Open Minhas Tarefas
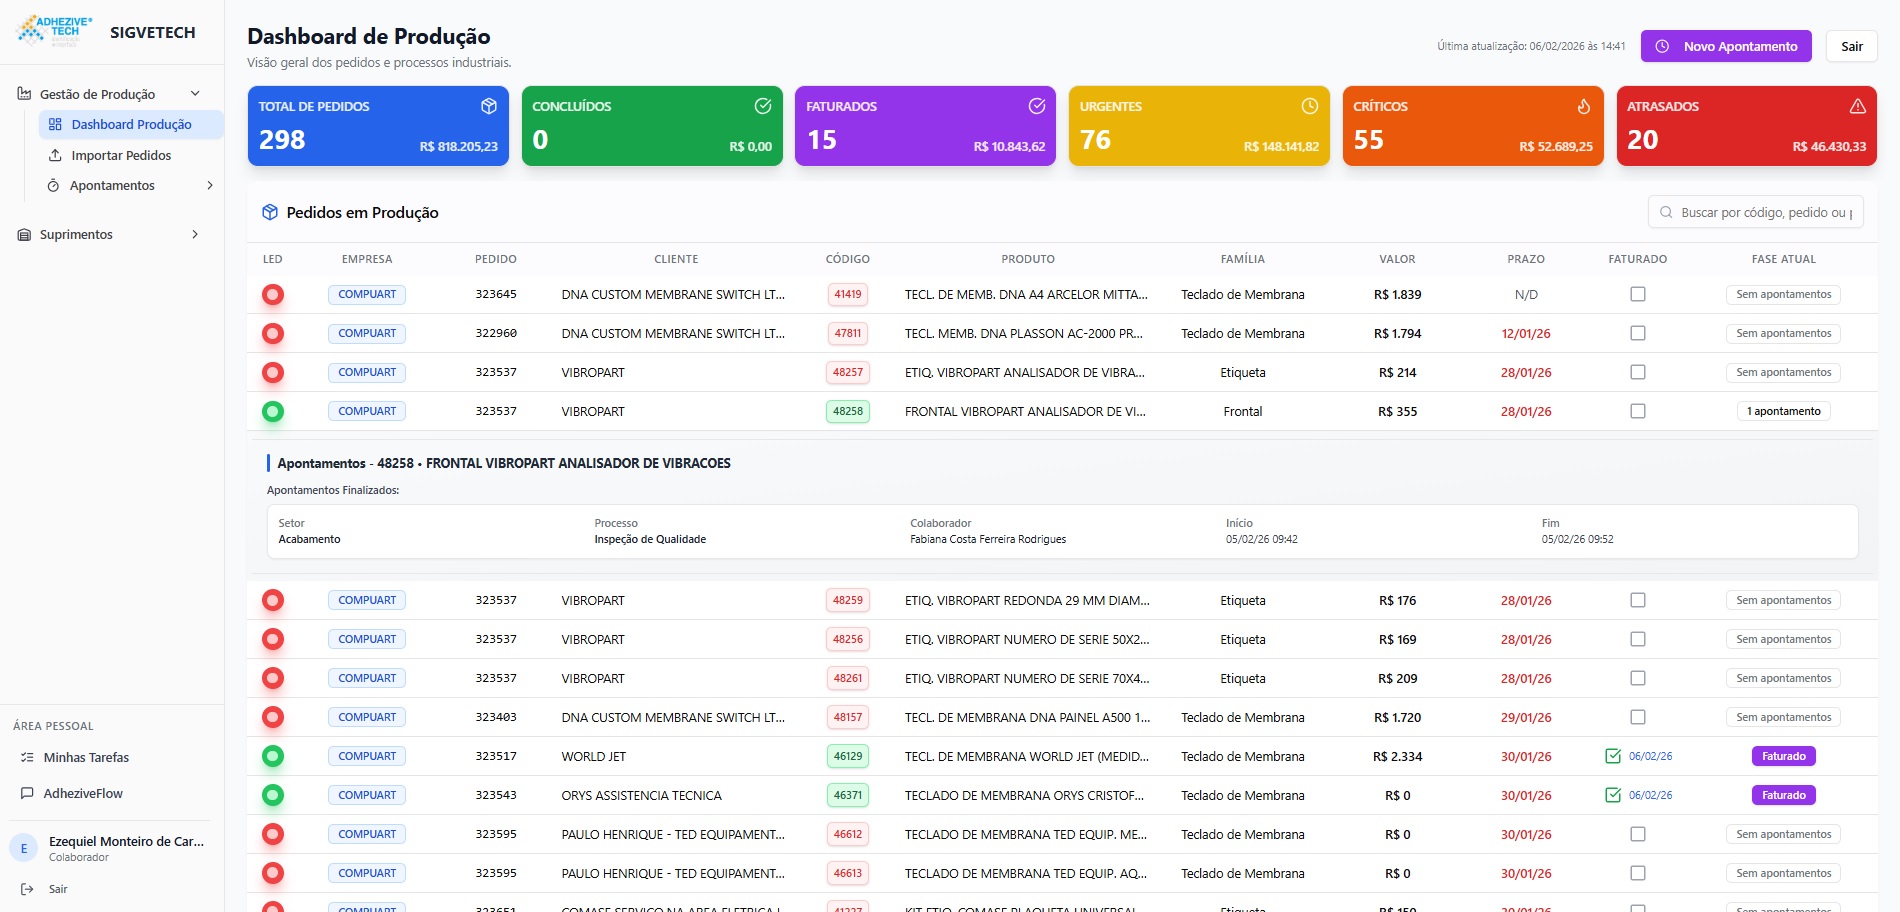The width and height of the screenshot is (1900, 912). (x=86, y=758)
